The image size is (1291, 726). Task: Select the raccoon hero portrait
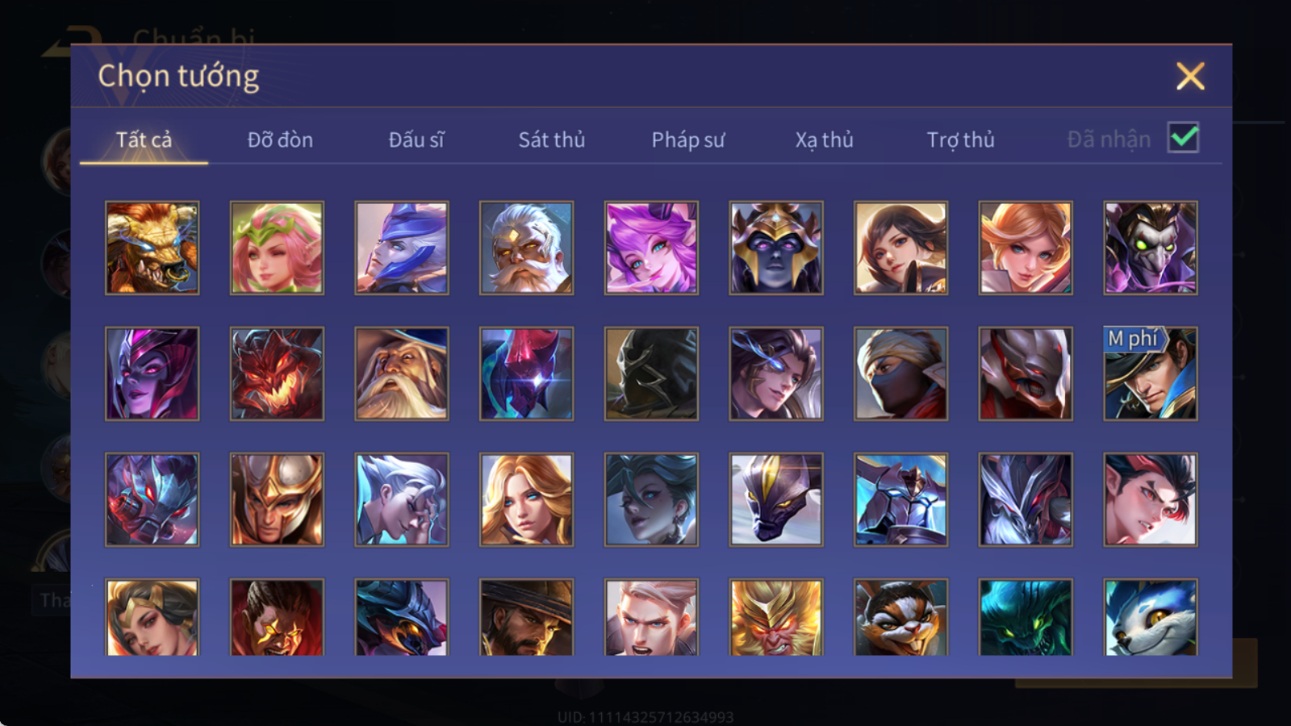click(x=901, y=618)
